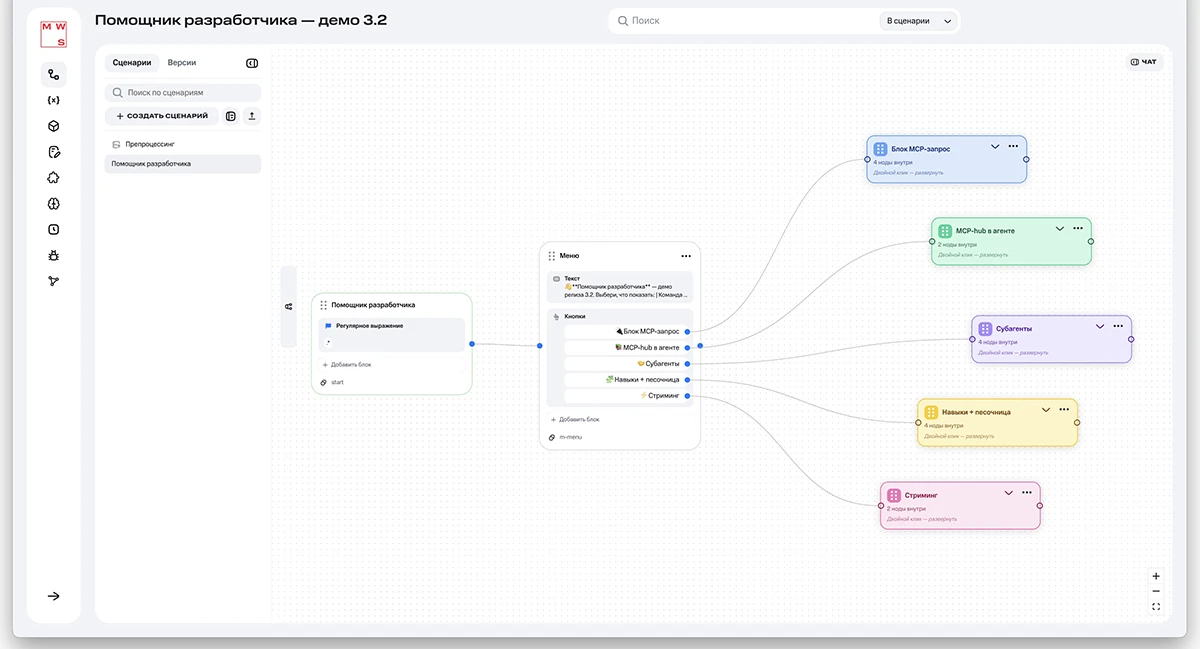This screenshot has height=649, width=1200.
Task: Expand the Стриминг block chevron
Action: pos(1008,492)
